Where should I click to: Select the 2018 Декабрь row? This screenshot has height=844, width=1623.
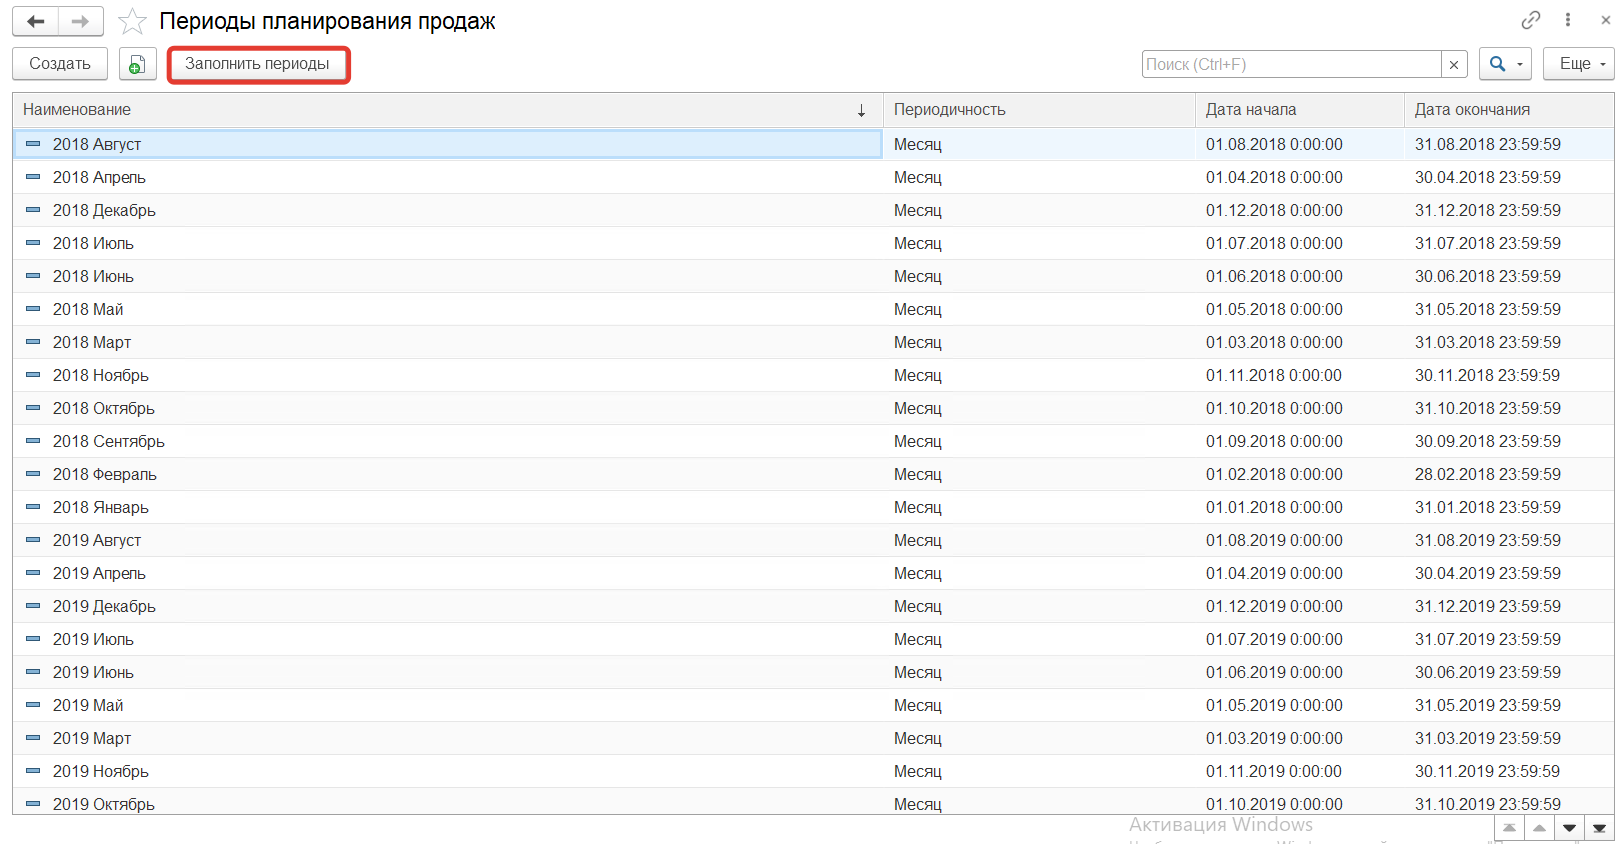point(104,210)
